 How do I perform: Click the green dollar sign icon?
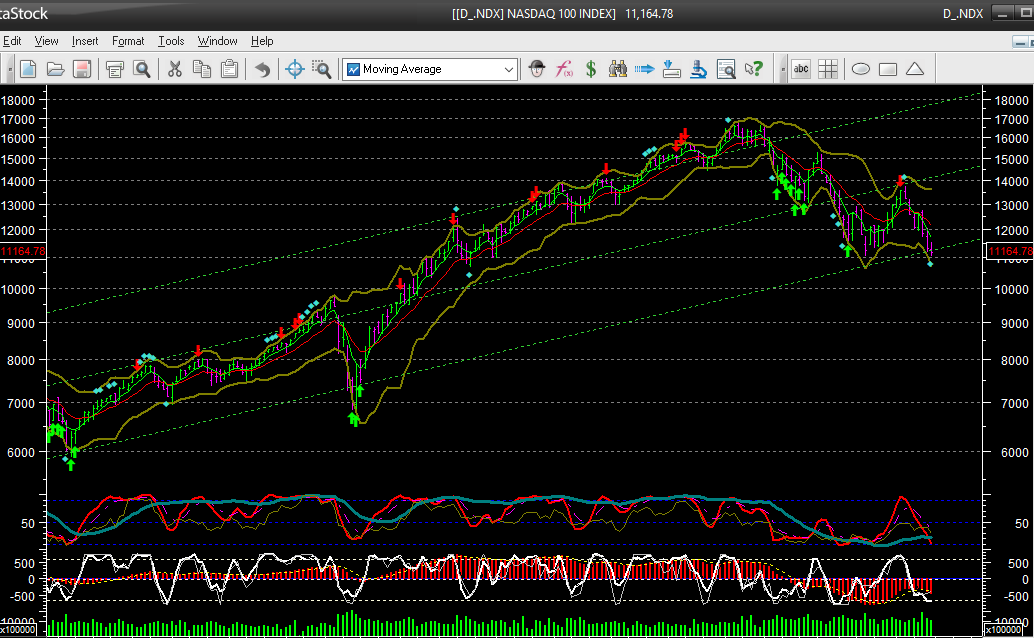[x=591, y=69]
